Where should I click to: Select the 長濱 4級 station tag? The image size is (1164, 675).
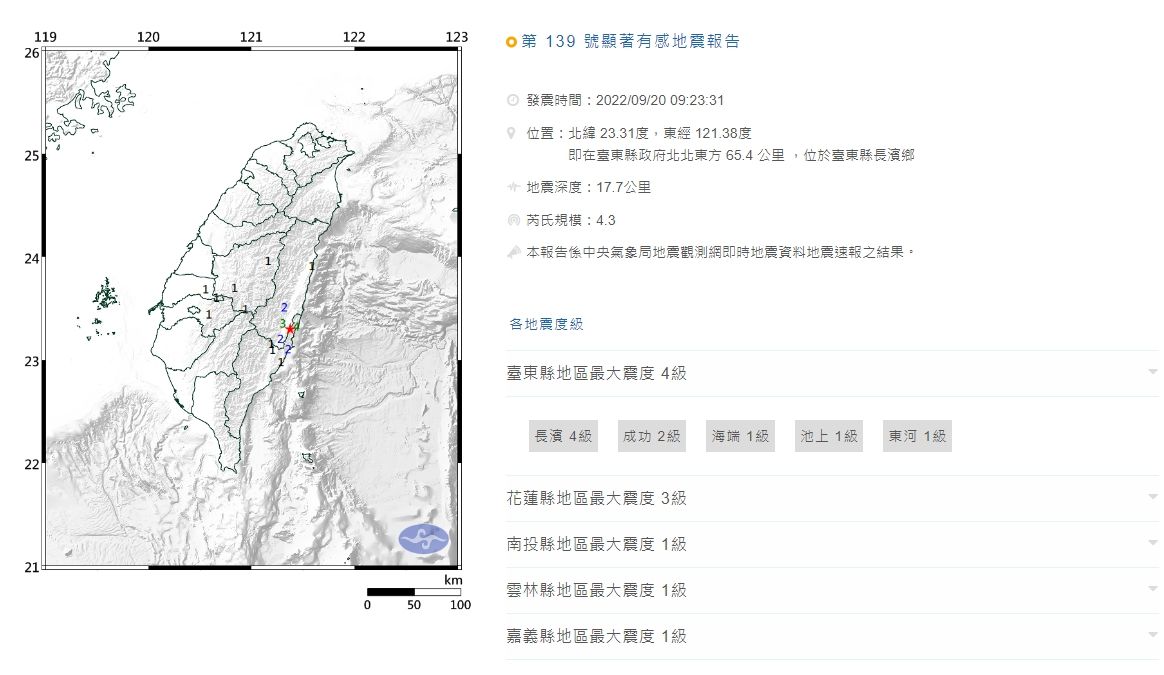[x=563, y=436]
